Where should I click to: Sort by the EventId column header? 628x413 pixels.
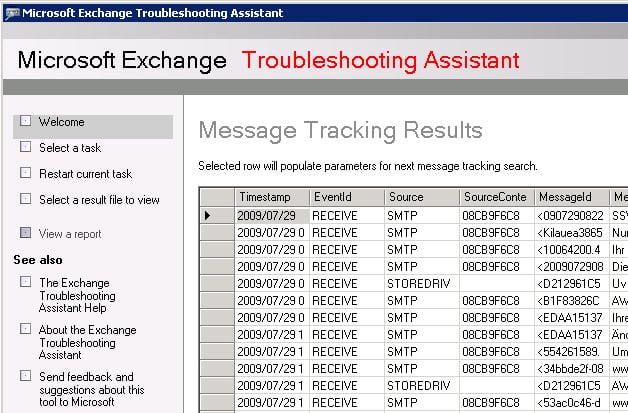pyautogui.click(x=347, y=197)
